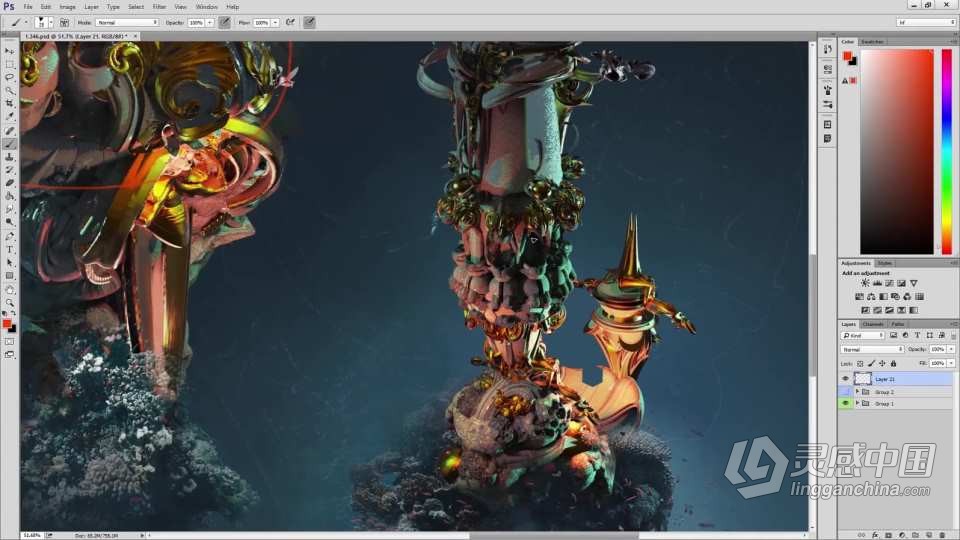The image size is (960, 540).
Task: Open the Brush Preset picker arrow
Action: point(50,22)
